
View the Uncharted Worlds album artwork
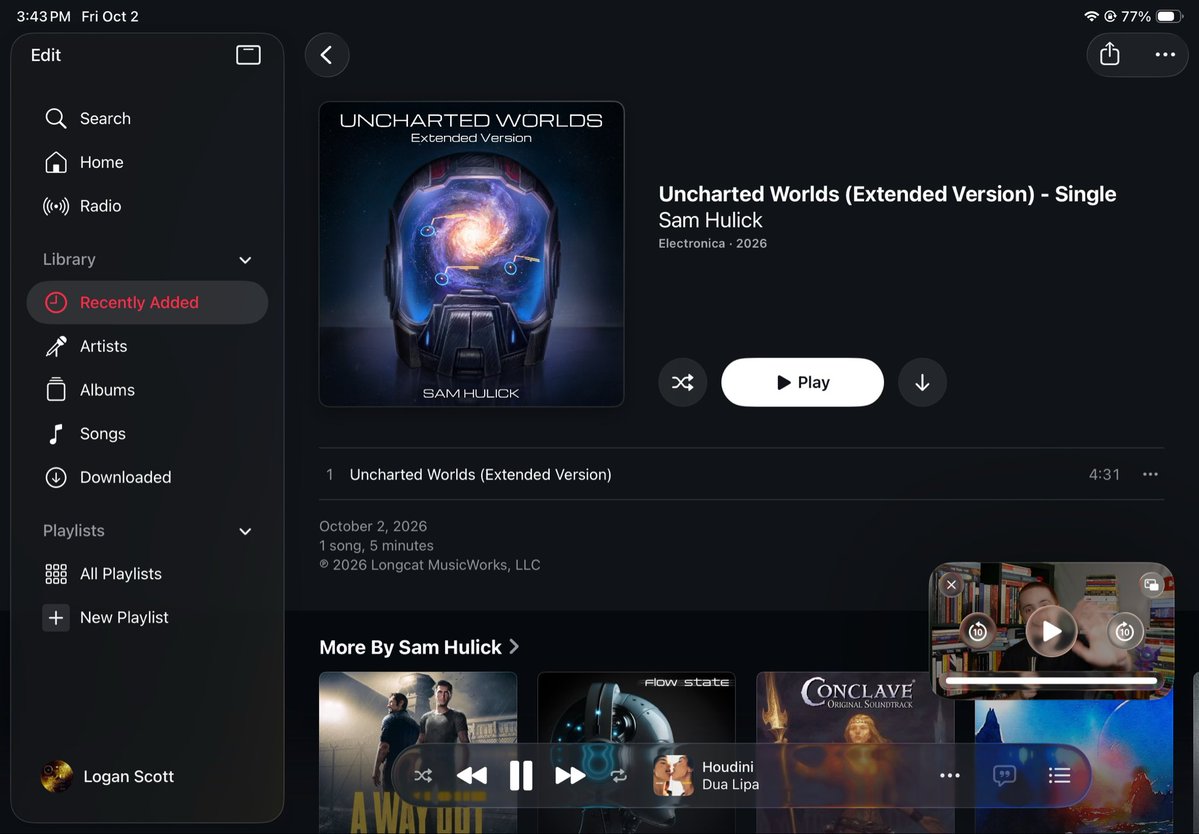click(x=471, y=254)
